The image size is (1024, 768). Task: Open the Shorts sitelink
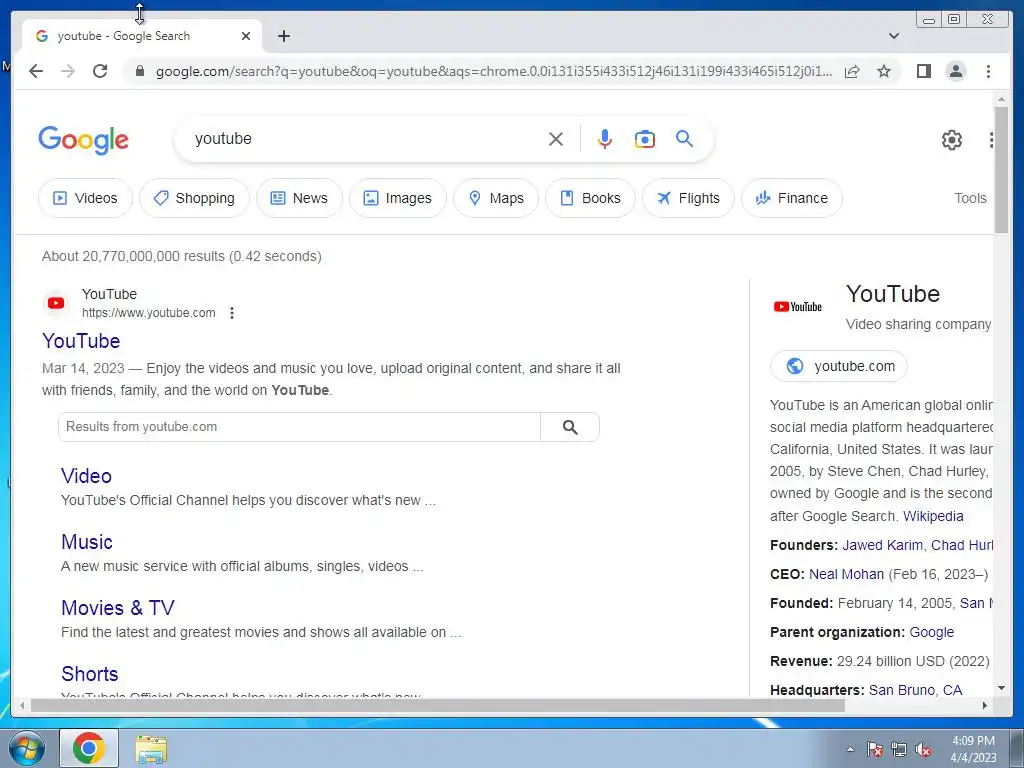click(x=89, y=674)
